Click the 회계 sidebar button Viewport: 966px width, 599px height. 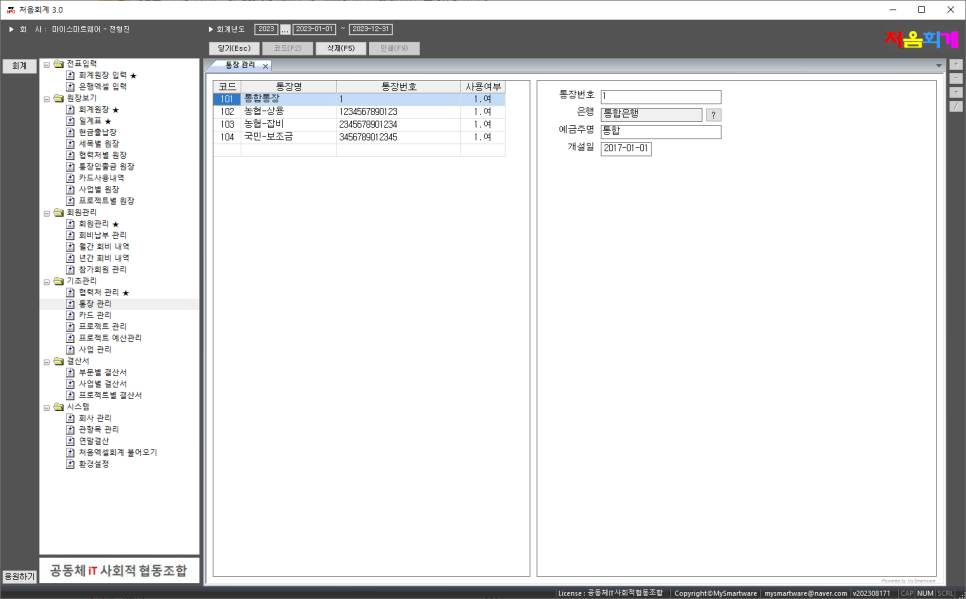coord(20,65)
